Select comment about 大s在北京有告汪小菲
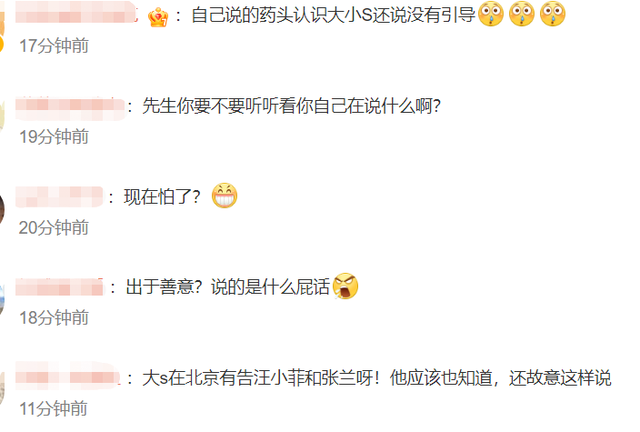 376,378
